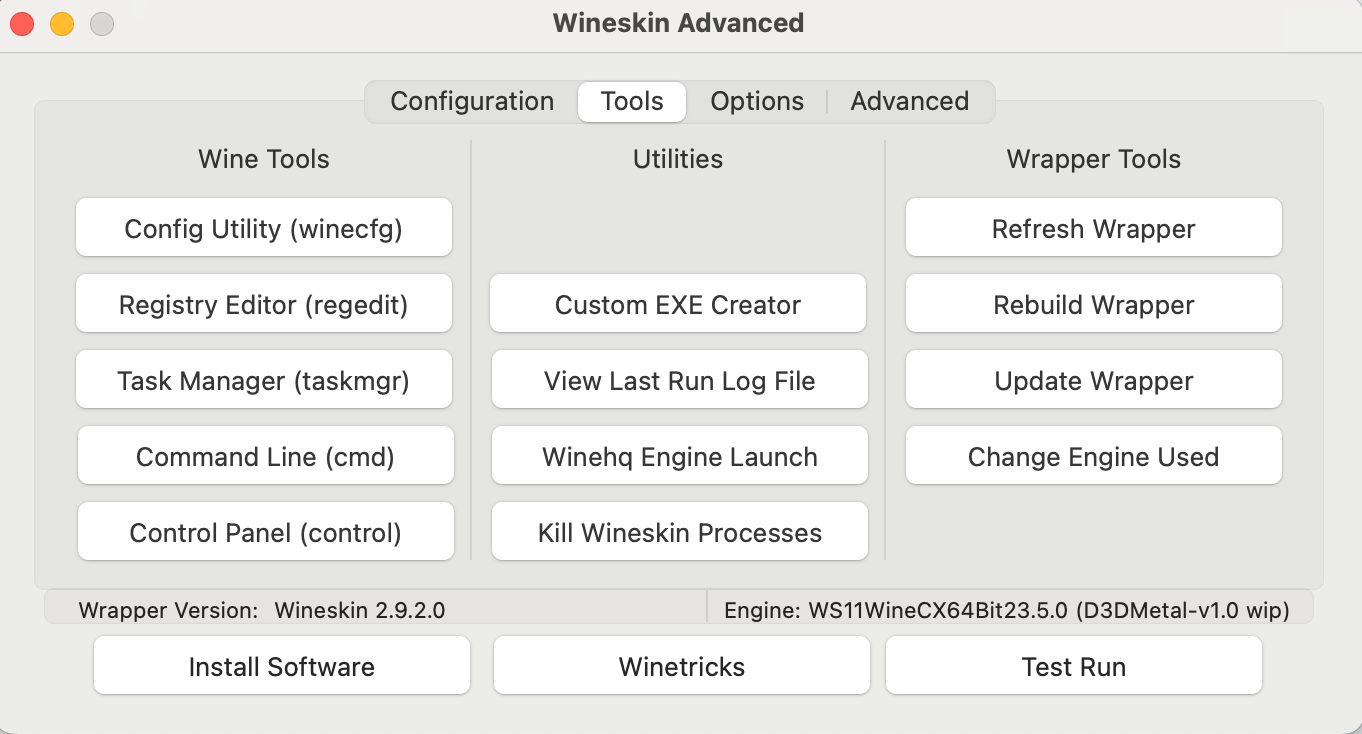This screenshot has width=1362, height=734.
Task: Choose Update Wrapper
Action: (x=1094, y=381)
